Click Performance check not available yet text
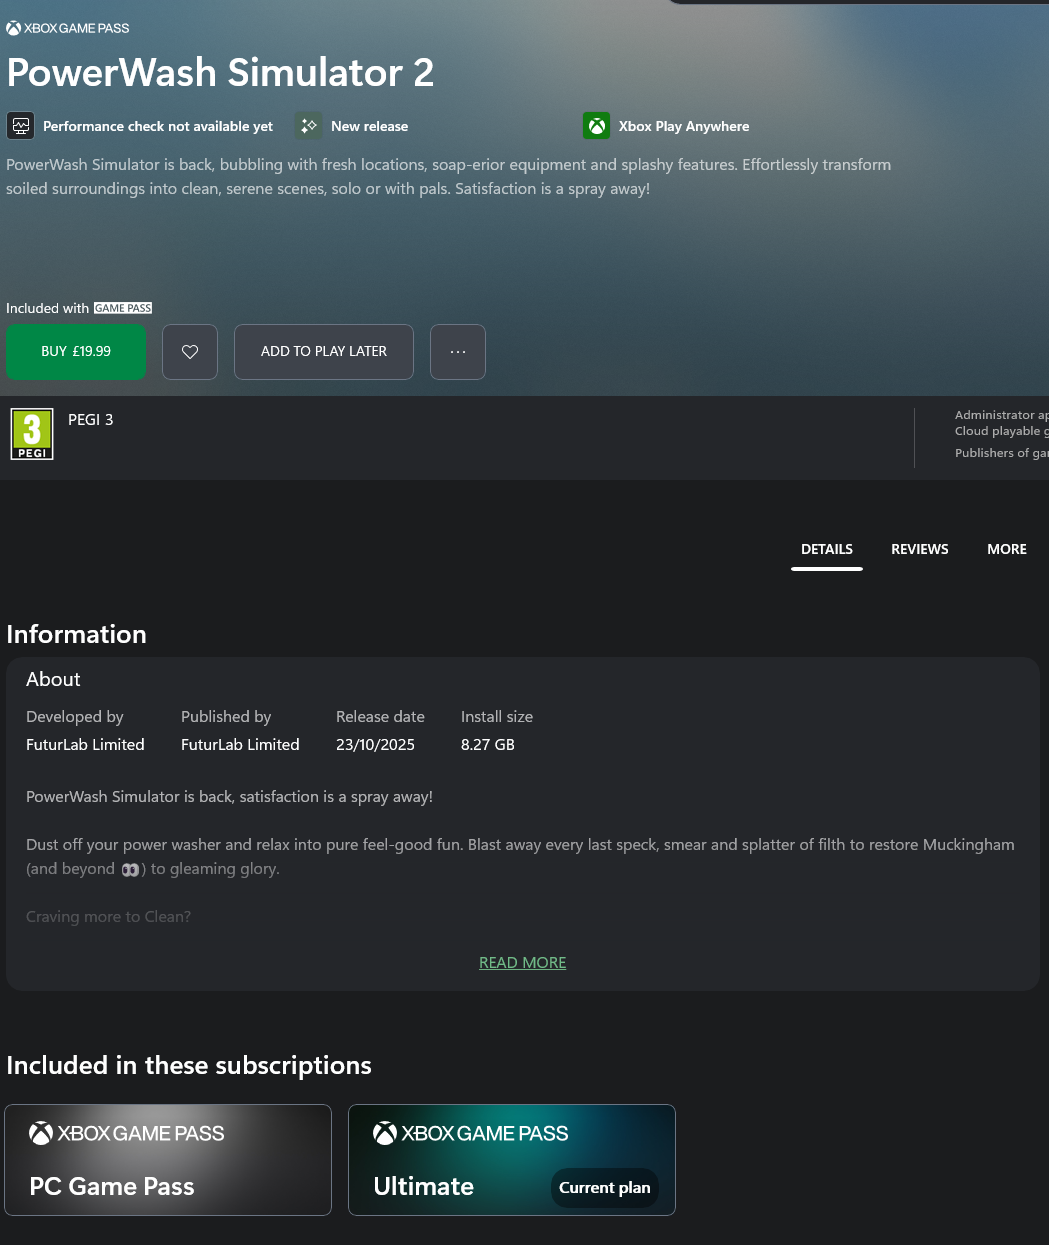Screen dimensions: 1049x1245 coord(158,126)
